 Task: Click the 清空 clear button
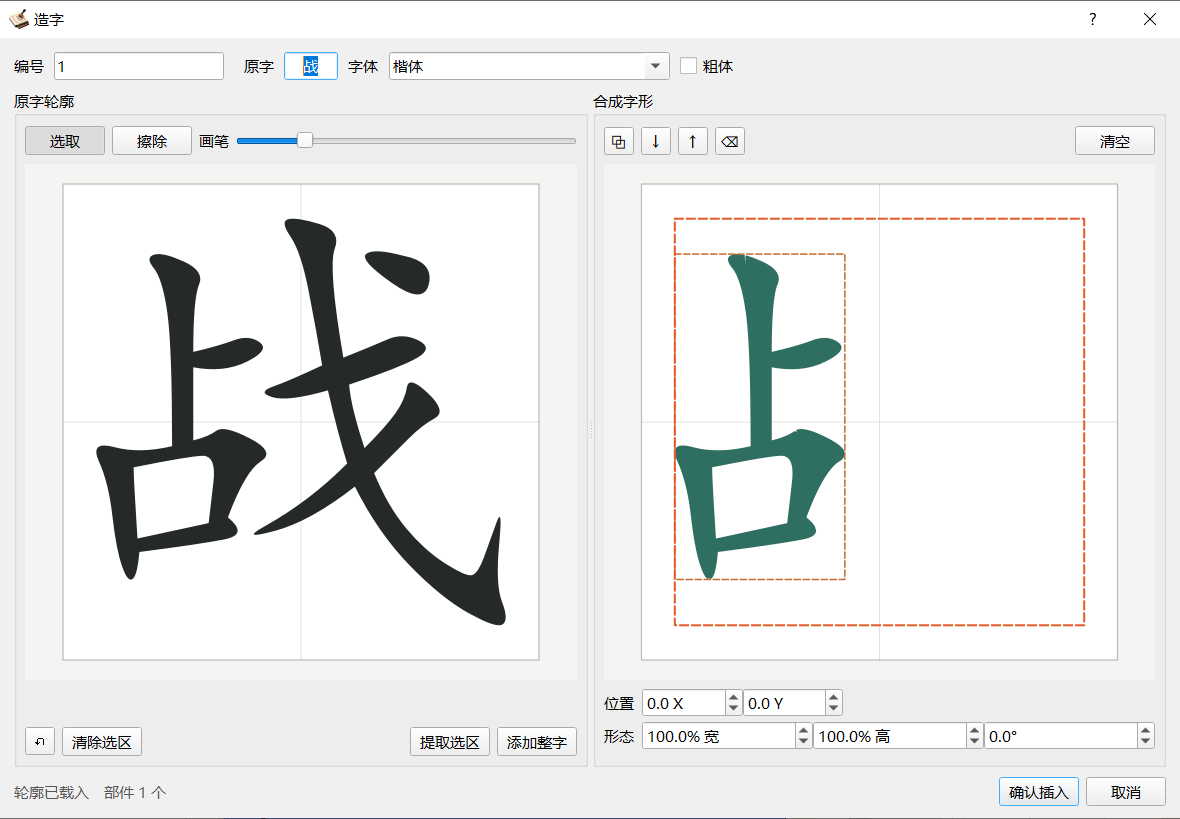(x=1115, y=142)
